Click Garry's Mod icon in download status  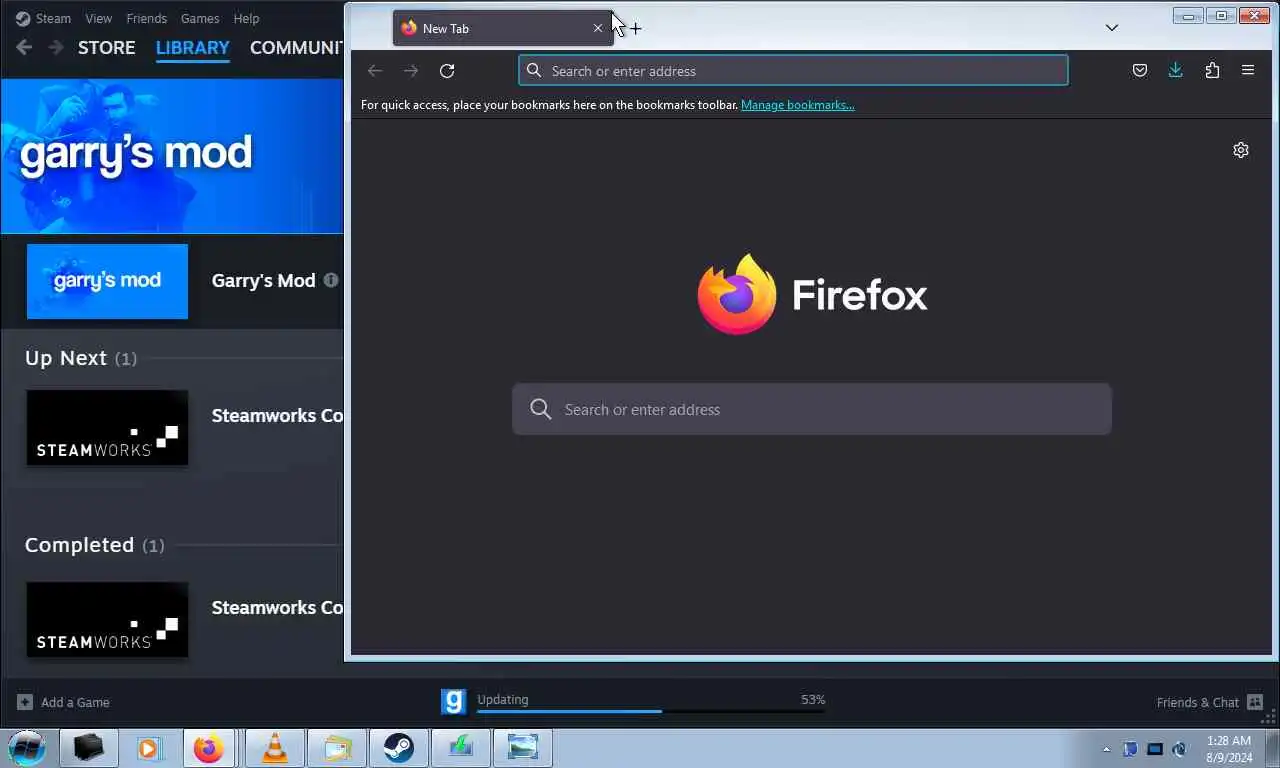tap(454, 702)
